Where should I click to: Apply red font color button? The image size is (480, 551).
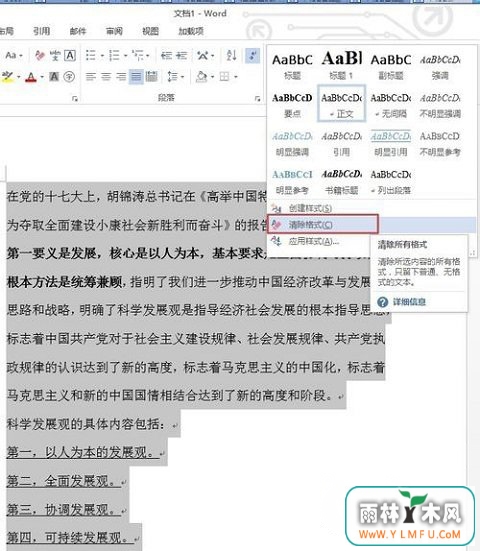coord(32,76)
